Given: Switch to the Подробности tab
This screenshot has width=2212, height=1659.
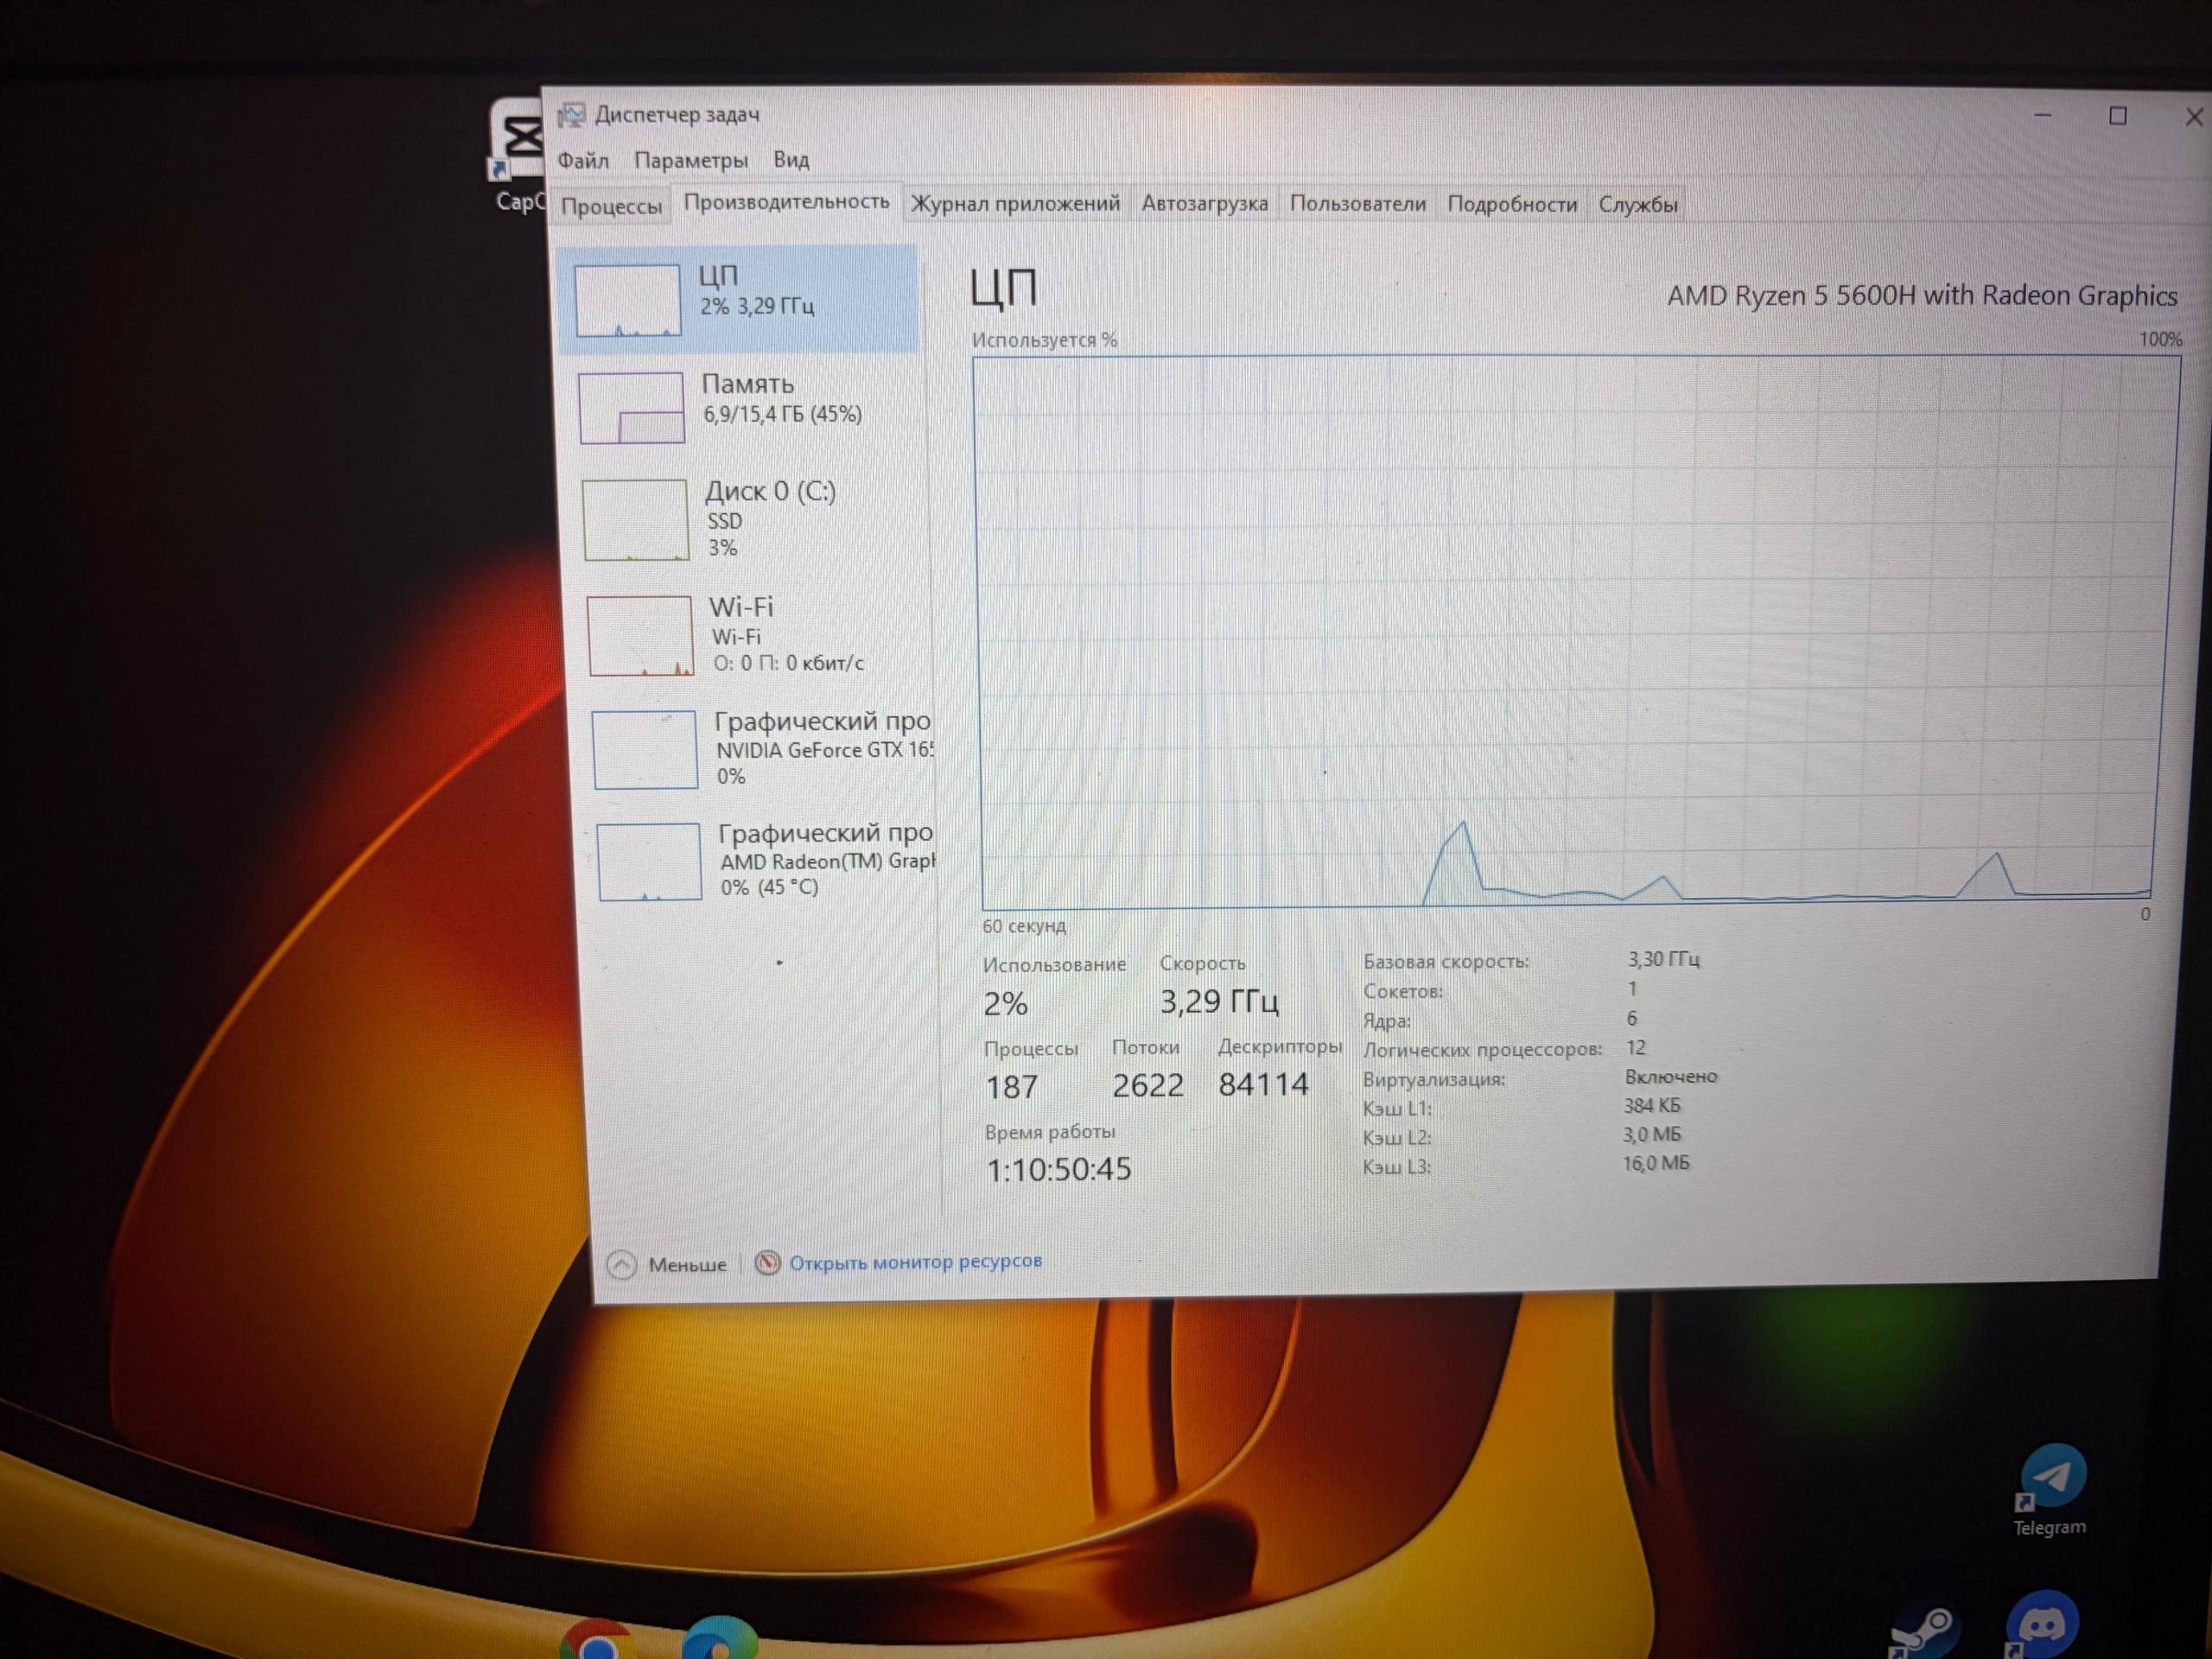Looking at the screenshot, I should coord(1512,204).
